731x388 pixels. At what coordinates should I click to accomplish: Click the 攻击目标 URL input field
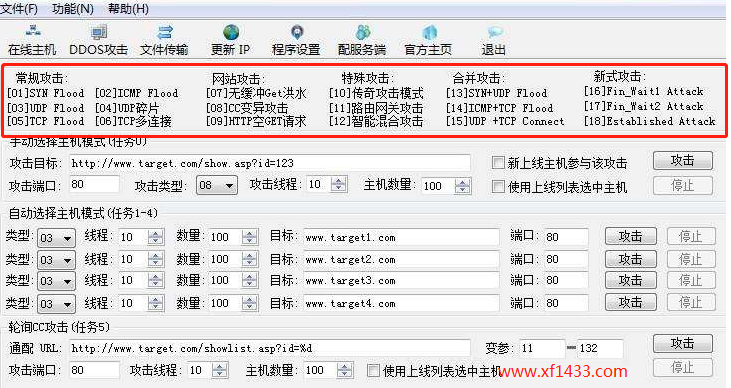pyautogui.click(x=270, y=163)
